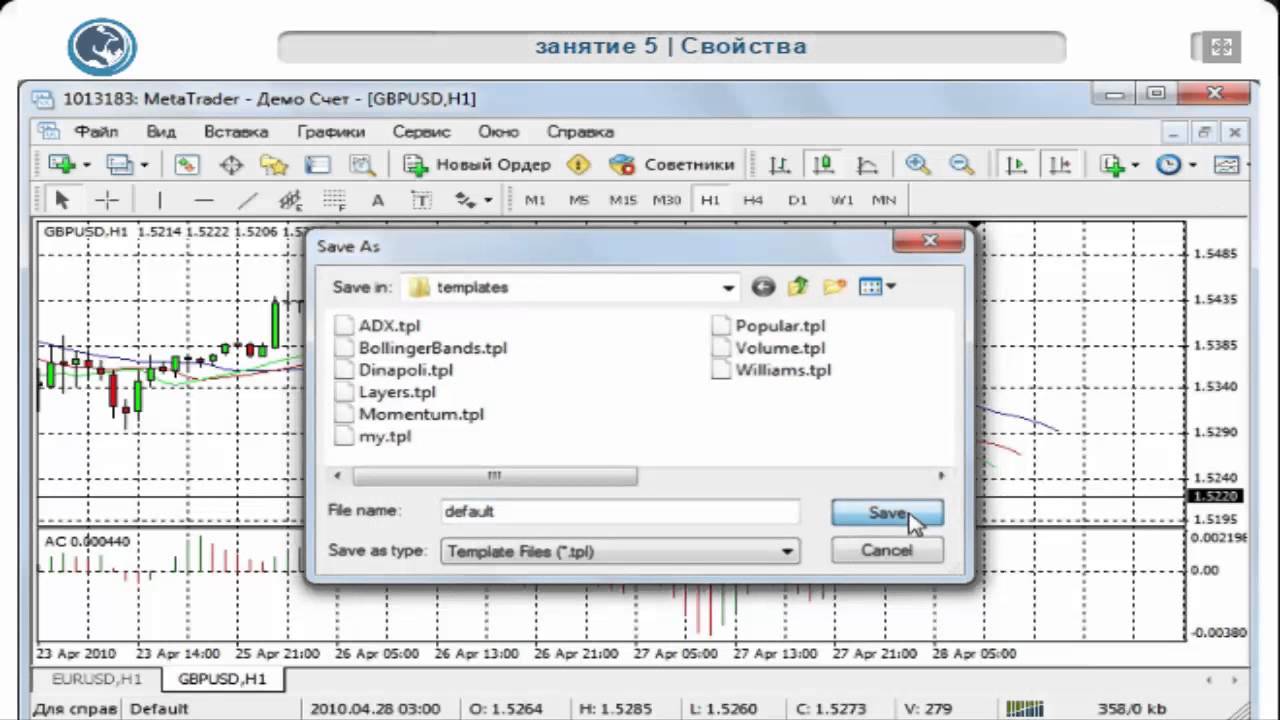This screenshot has width=1280, height=720.
Task: Click the Profiles toolbar icon
Action: pyautogui.click(x=120, y=165)
